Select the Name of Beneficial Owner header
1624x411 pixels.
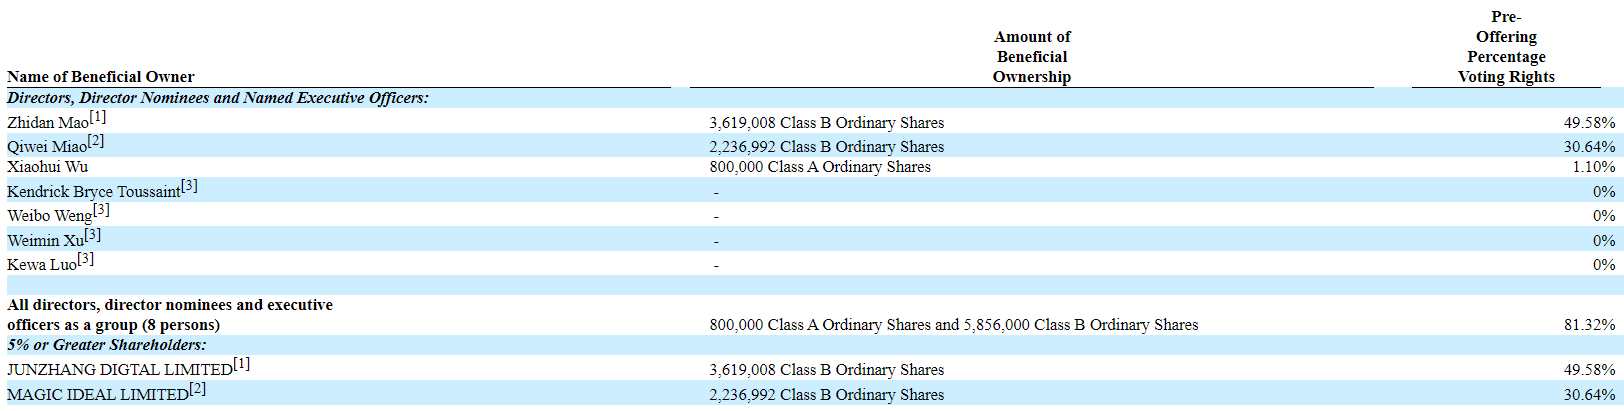pyautogui.click(x=101, y=77)
